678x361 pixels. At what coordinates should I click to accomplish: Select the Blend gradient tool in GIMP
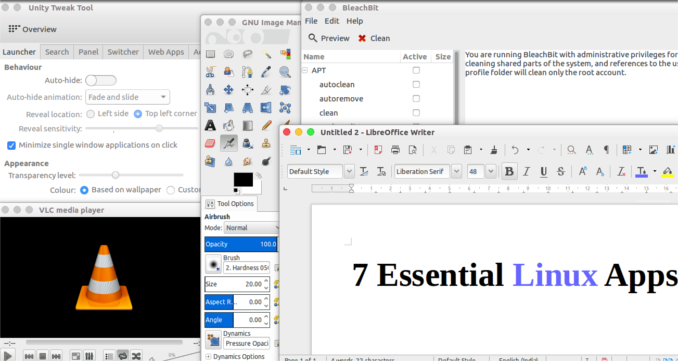247,125
